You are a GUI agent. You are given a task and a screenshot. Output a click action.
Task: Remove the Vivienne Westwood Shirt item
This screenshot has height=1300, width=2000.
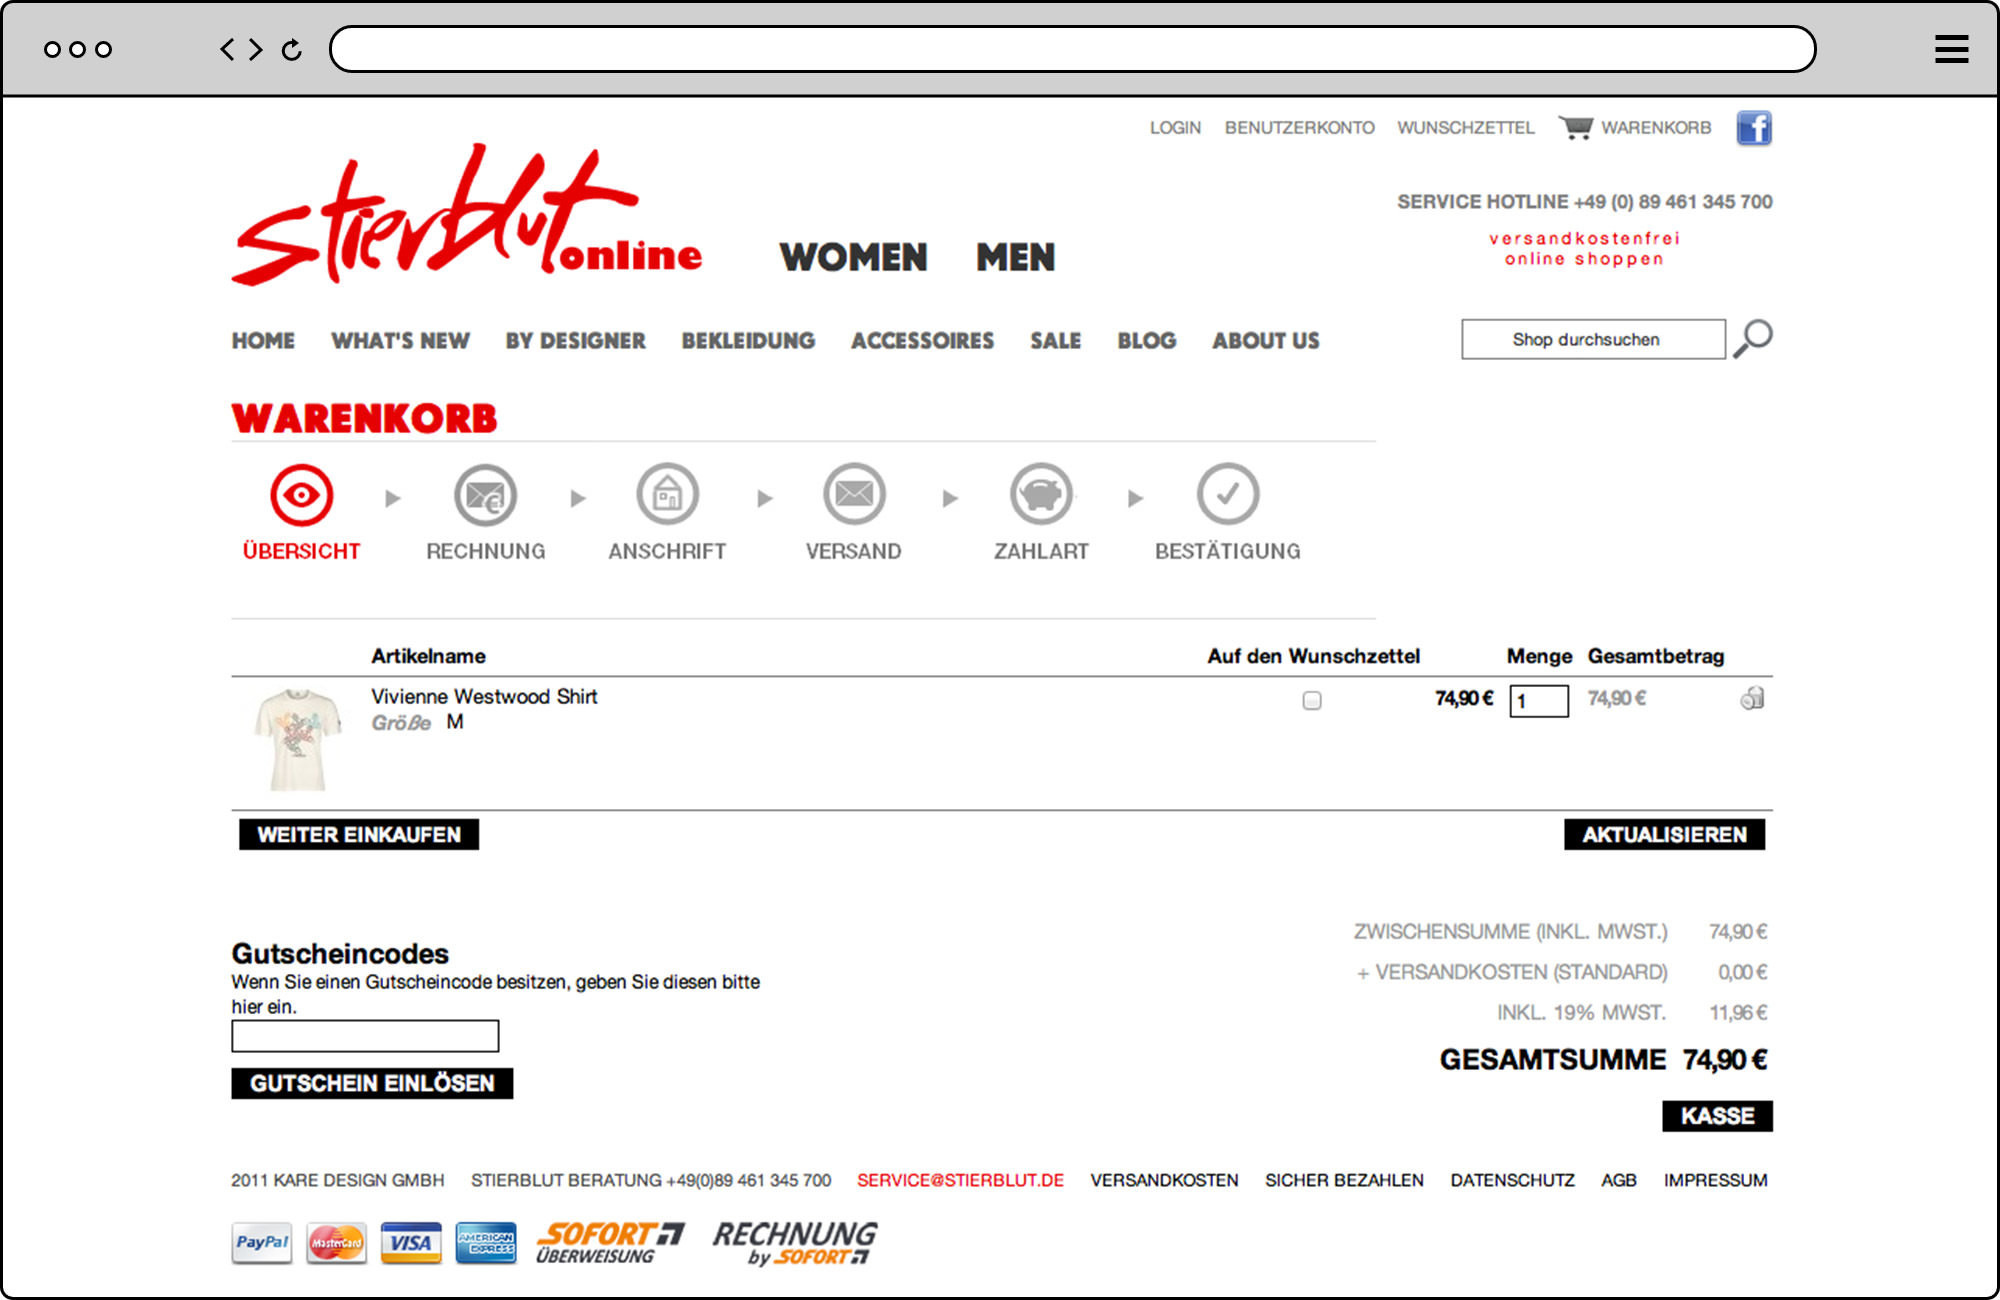pos(1752,698)
